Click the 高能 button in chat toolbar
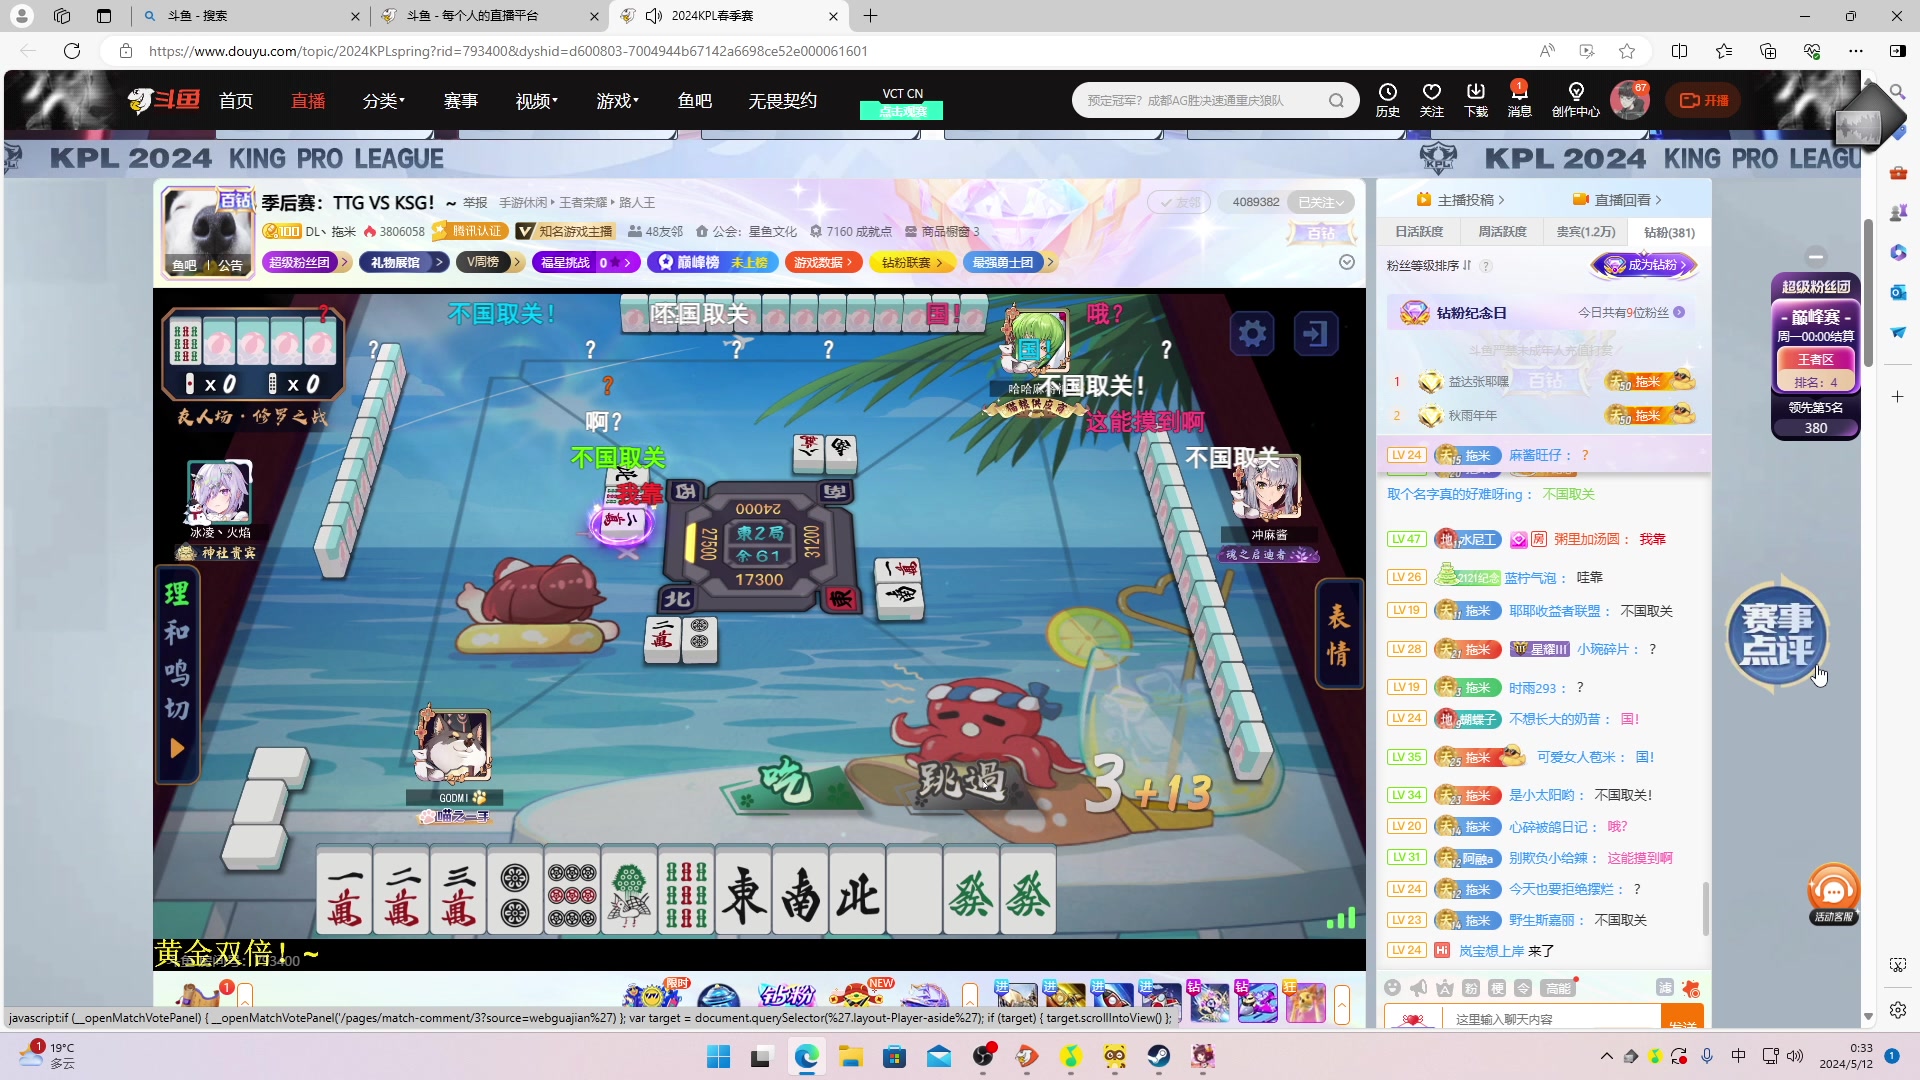1920x1080 pixels. pyautogui.click(x=1558, y=988)
